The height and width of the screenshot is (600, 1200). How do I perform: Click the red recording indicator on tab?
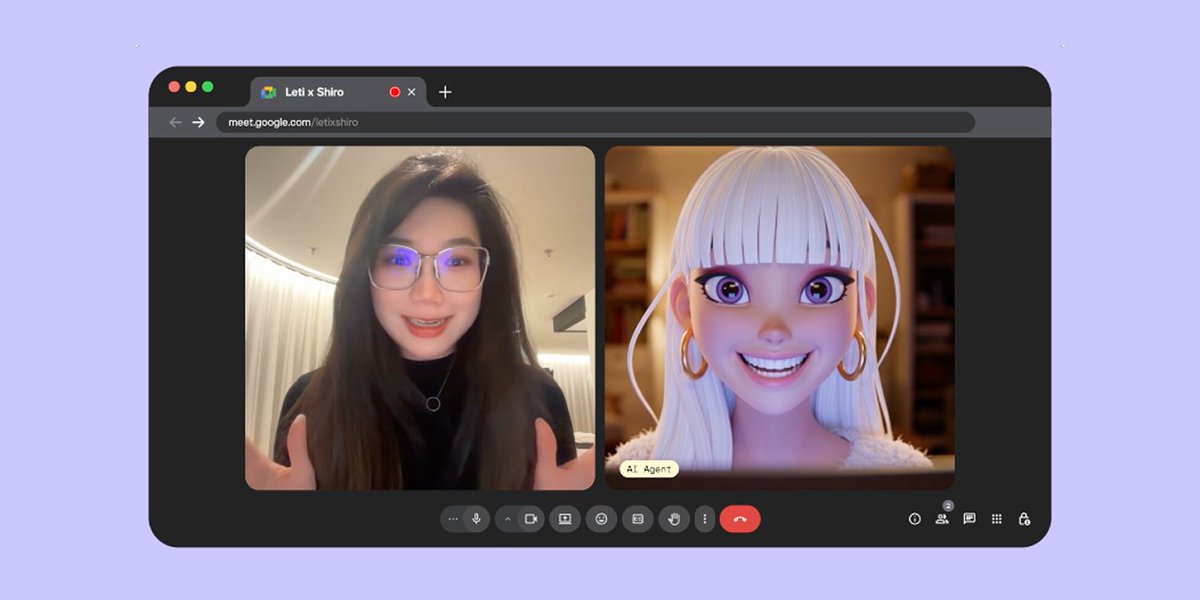(x=395, y=92)
